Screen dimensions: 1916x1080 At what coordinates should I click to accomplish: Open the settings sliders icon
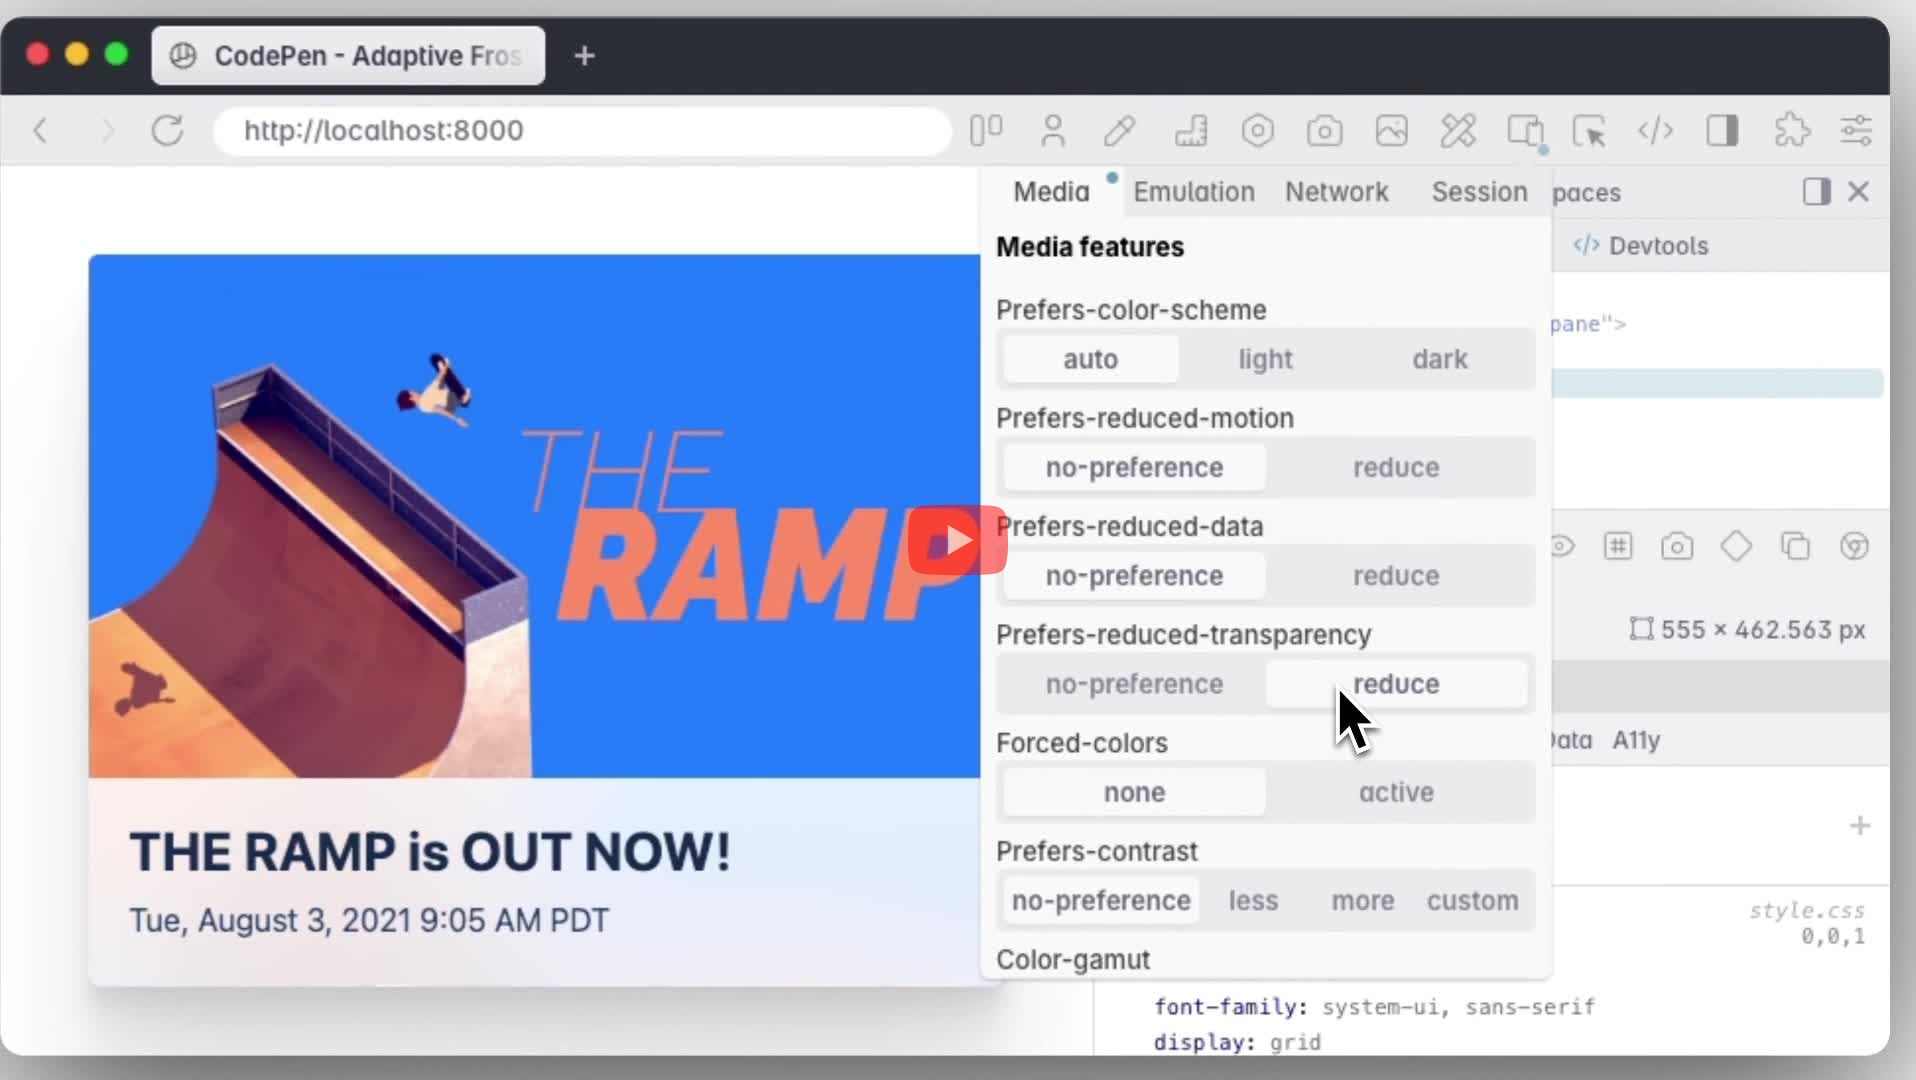tap(1857, 130)
